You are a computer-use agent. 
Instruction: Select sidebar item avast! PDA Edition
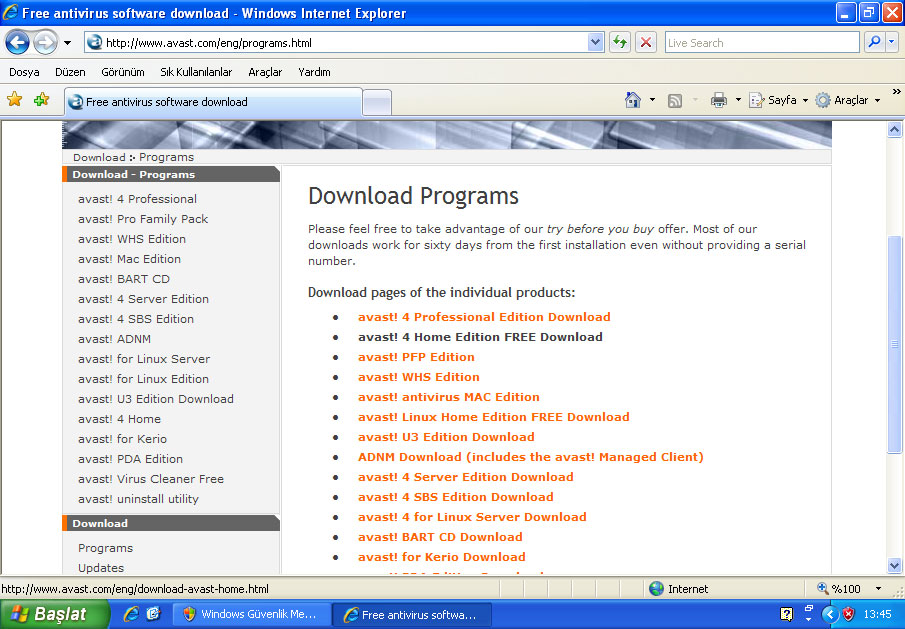click(130, 459)
